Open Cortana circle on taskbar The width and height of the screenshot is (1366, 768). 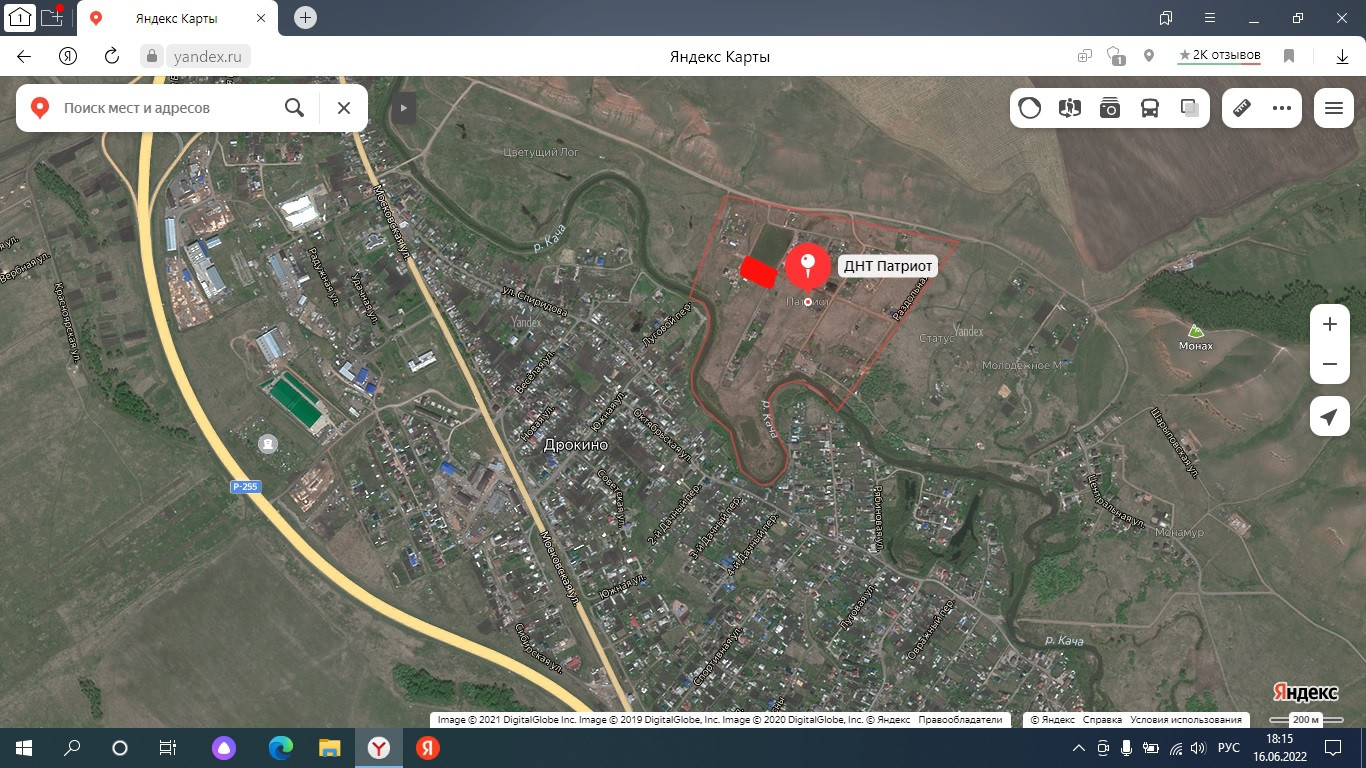120,748
